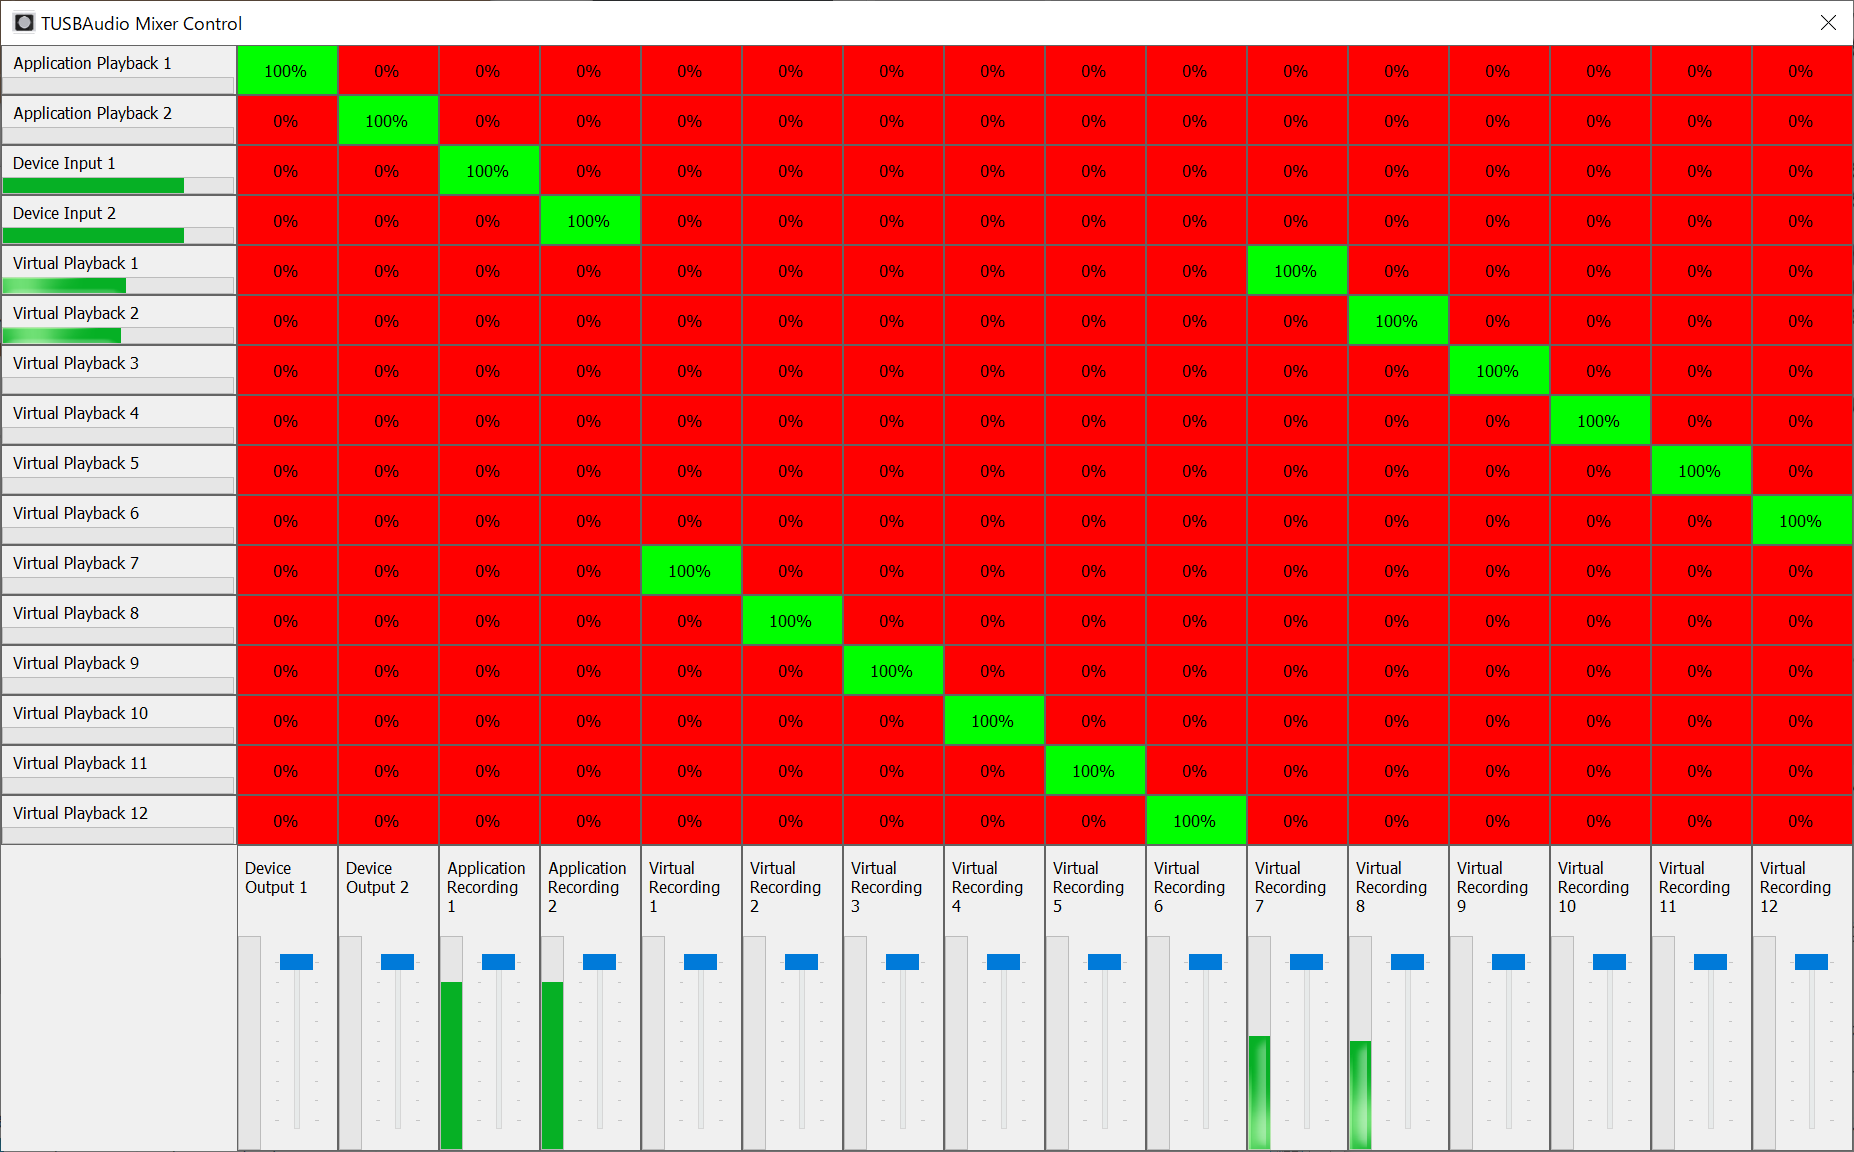This screenshot has width=1854, height=1152.
Task: Click the Virtual Recording 3 fader handle
Action: click(902, 962)
